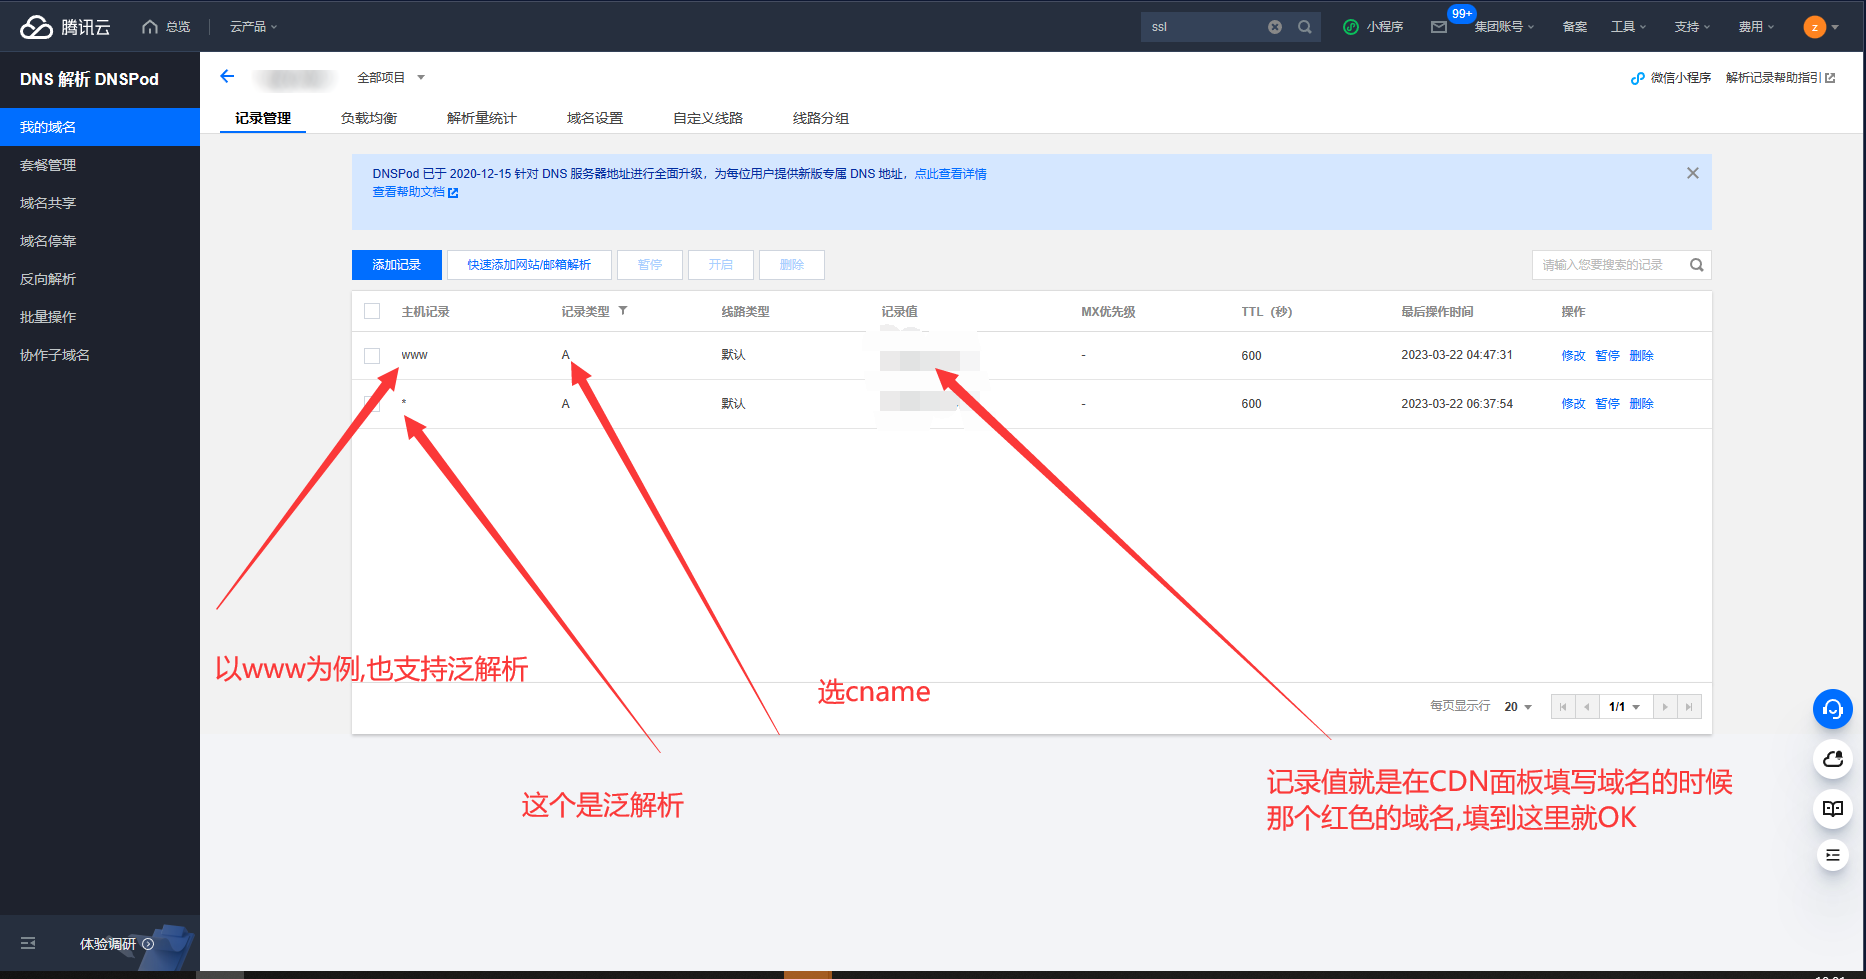The width and height of the screenshot is (1866, 979).
Task: Click the record search magnifier icon
Action: (1697, 265)
